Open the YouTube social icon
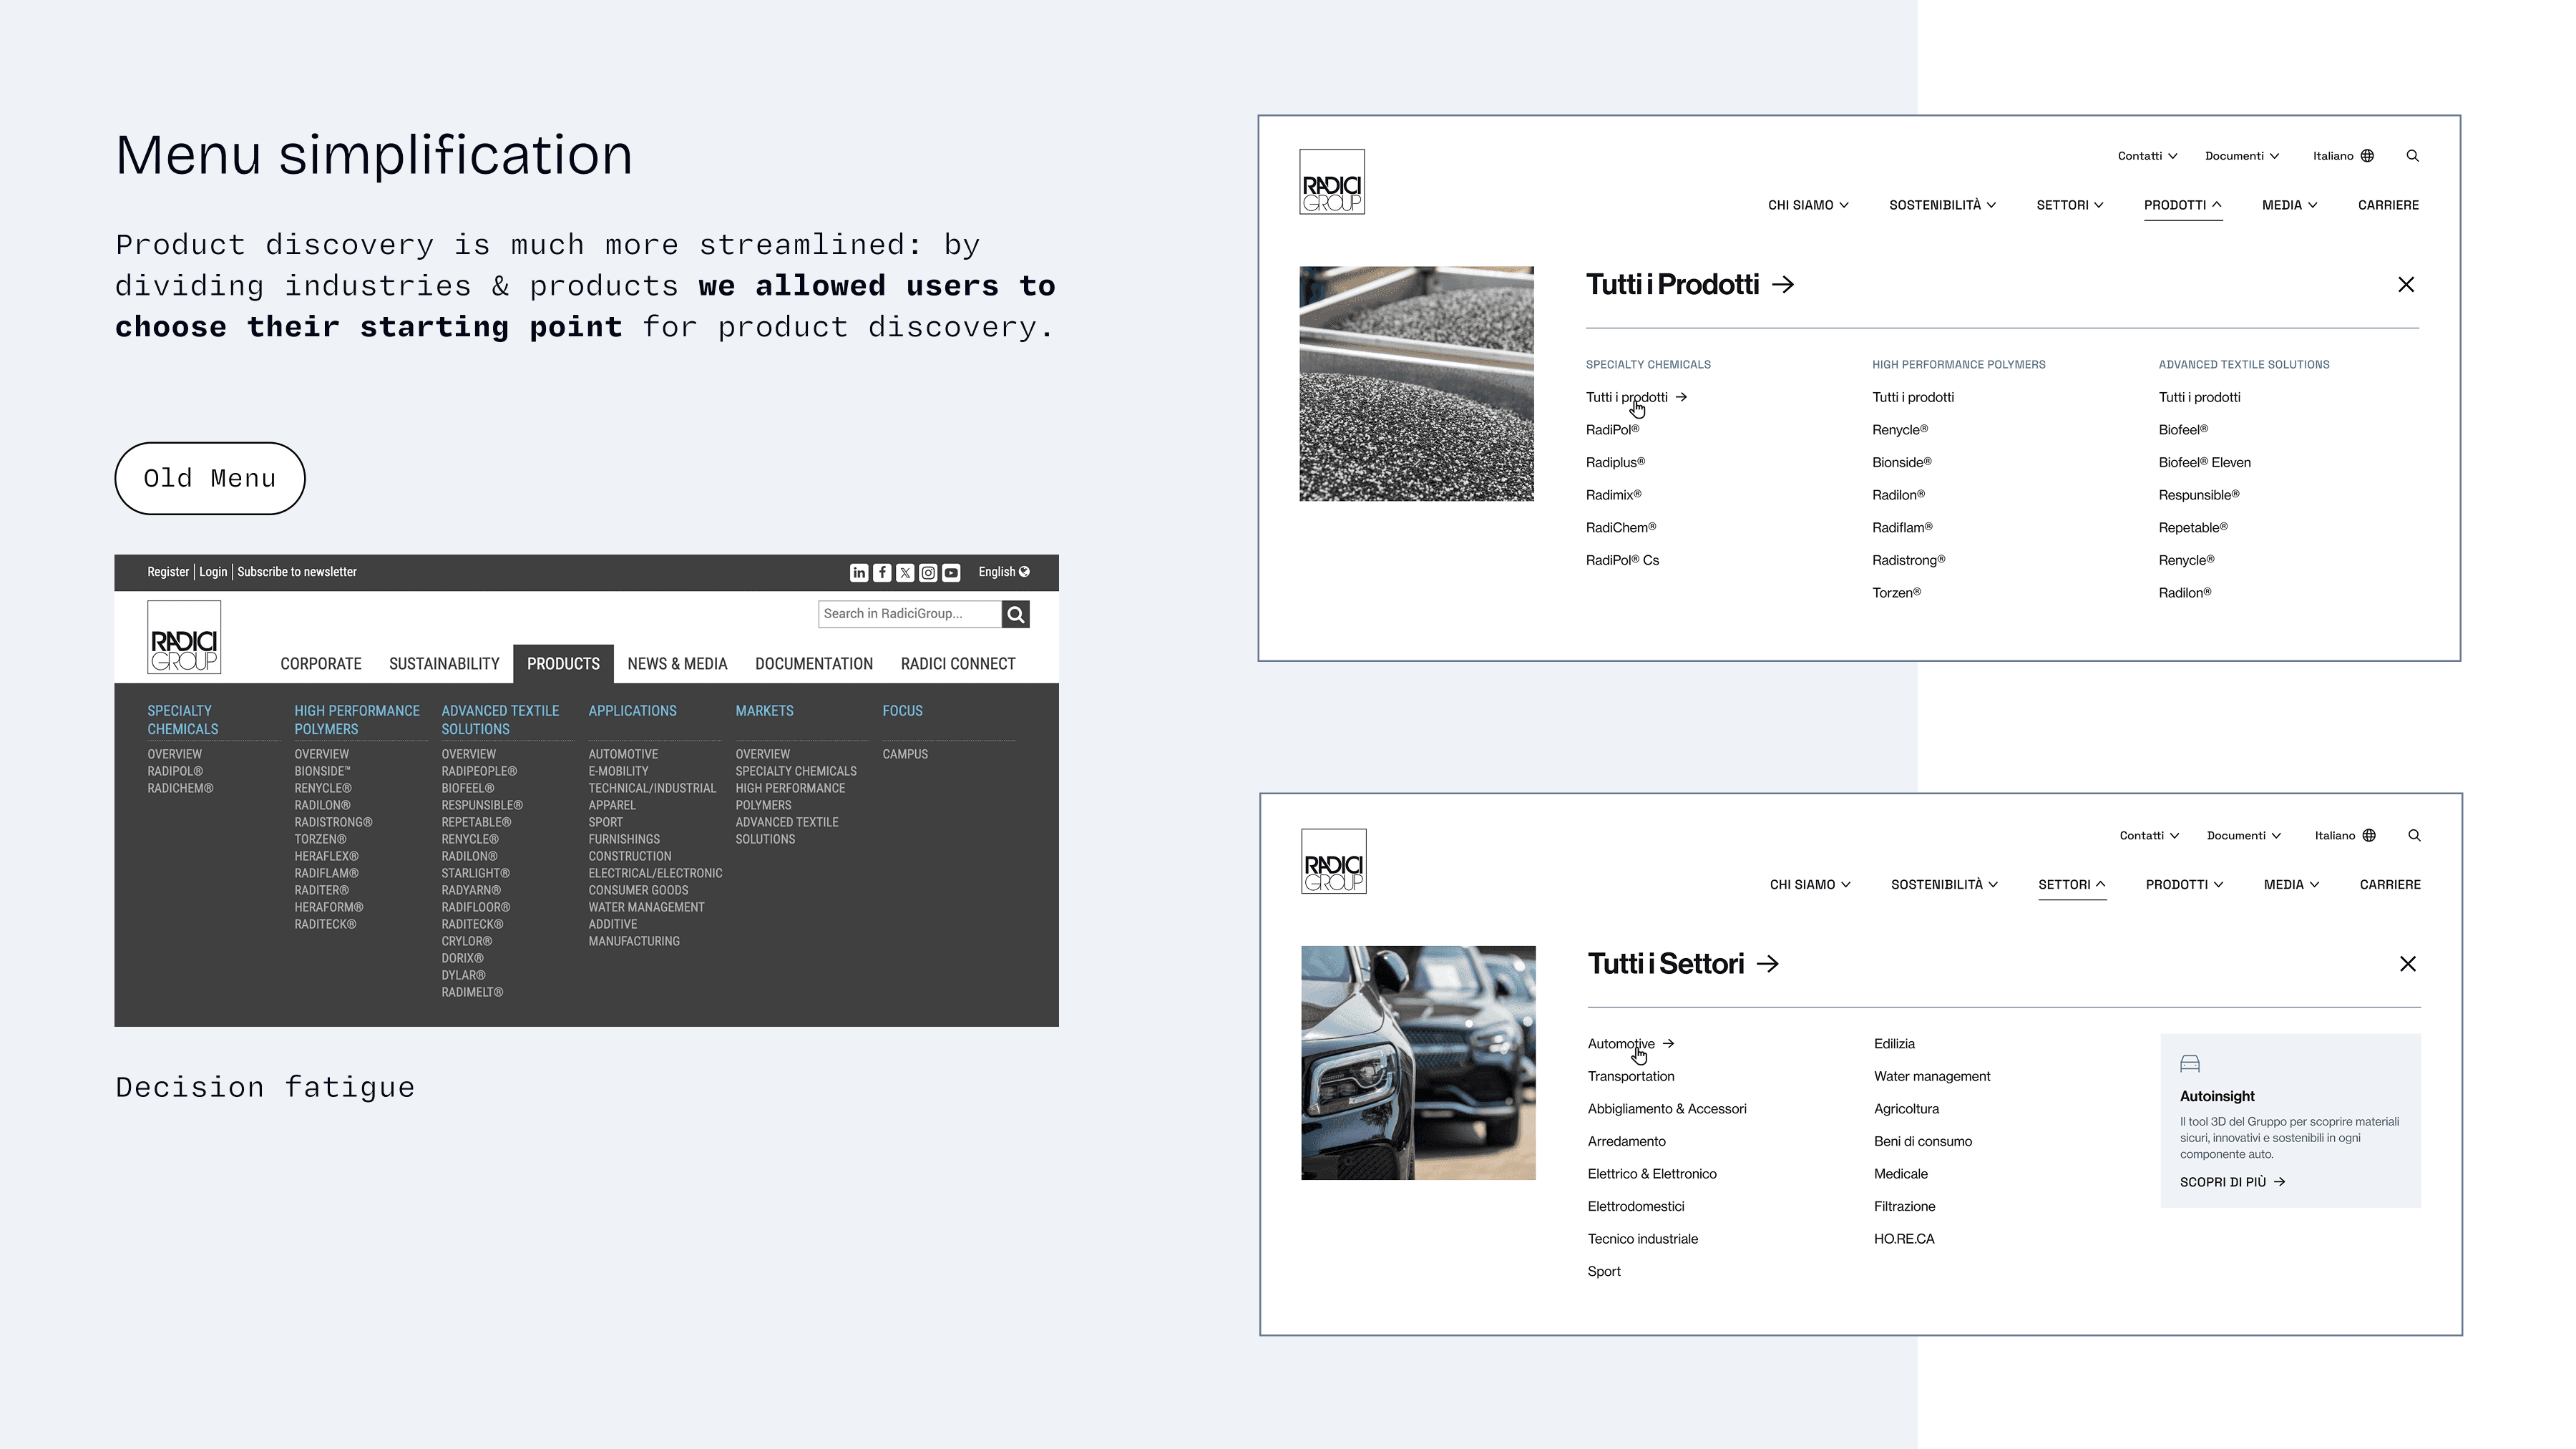Image resolution: width=2576 pixels, height=1449 pixels. pyautogui.click(x=951, y=573)
